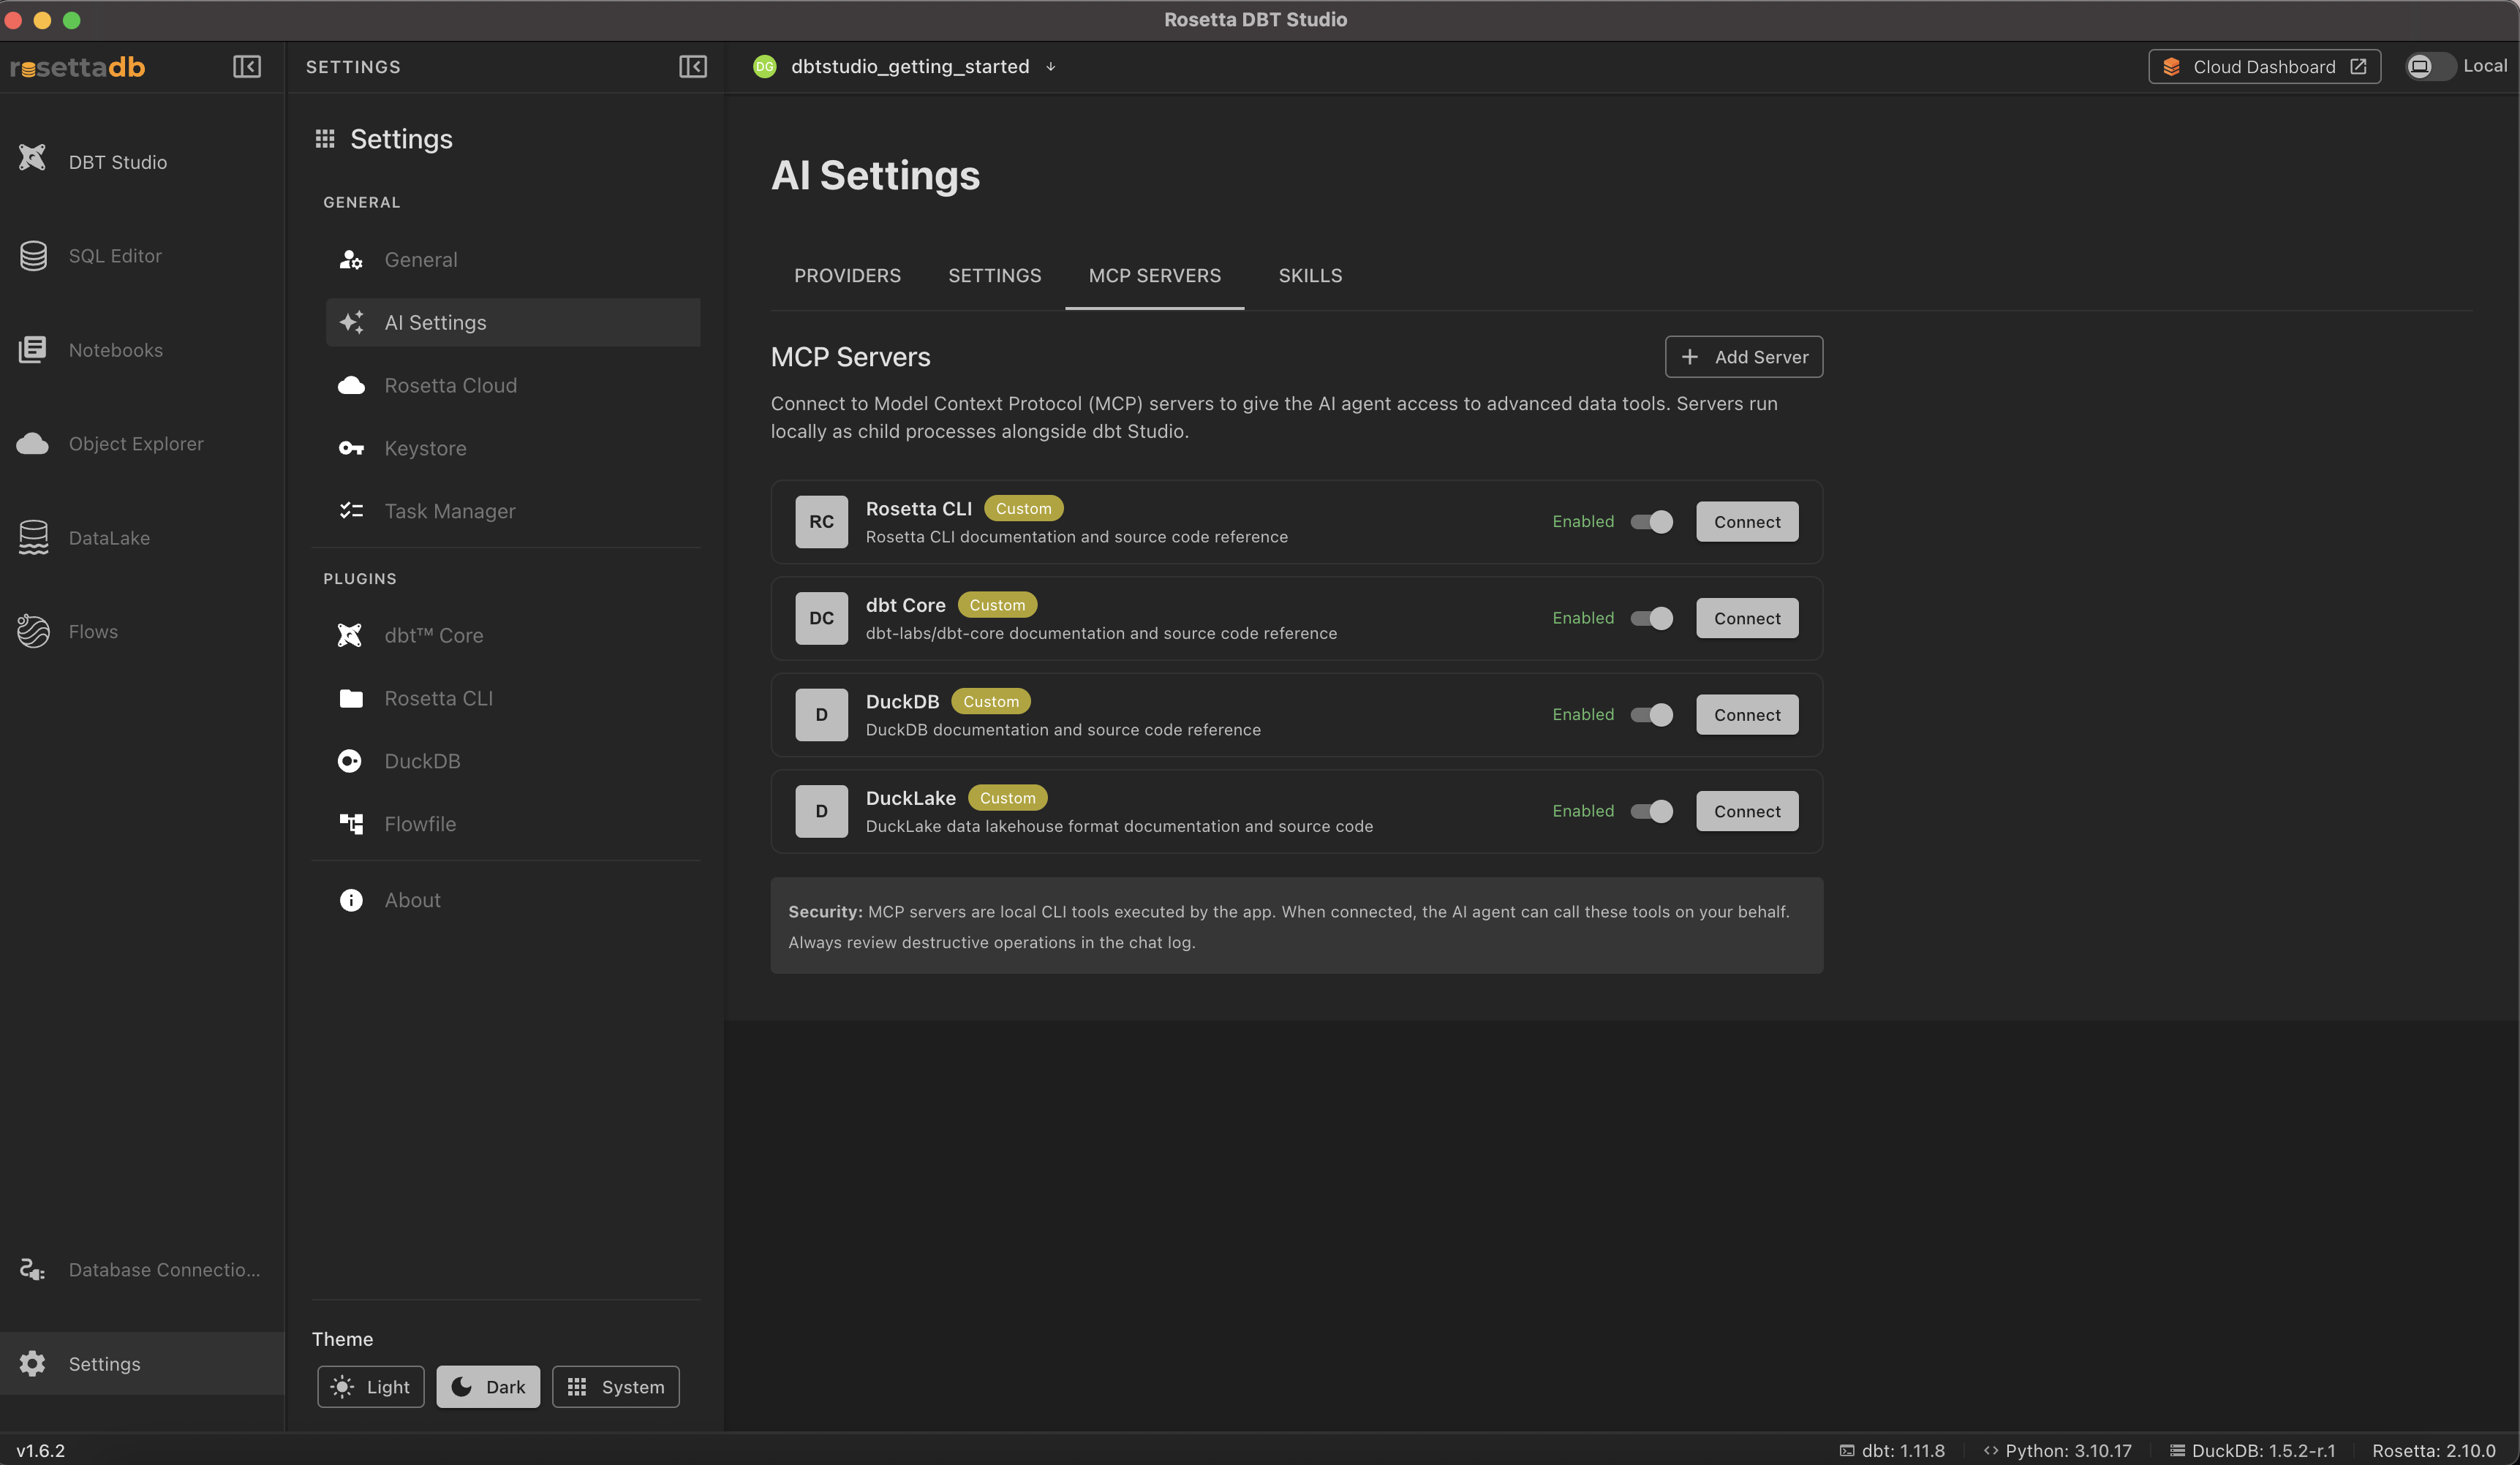2520x1465 pixels.
Task: Toggle the dbt Core server enabled switch
Action: click(x=1652, y=619)
